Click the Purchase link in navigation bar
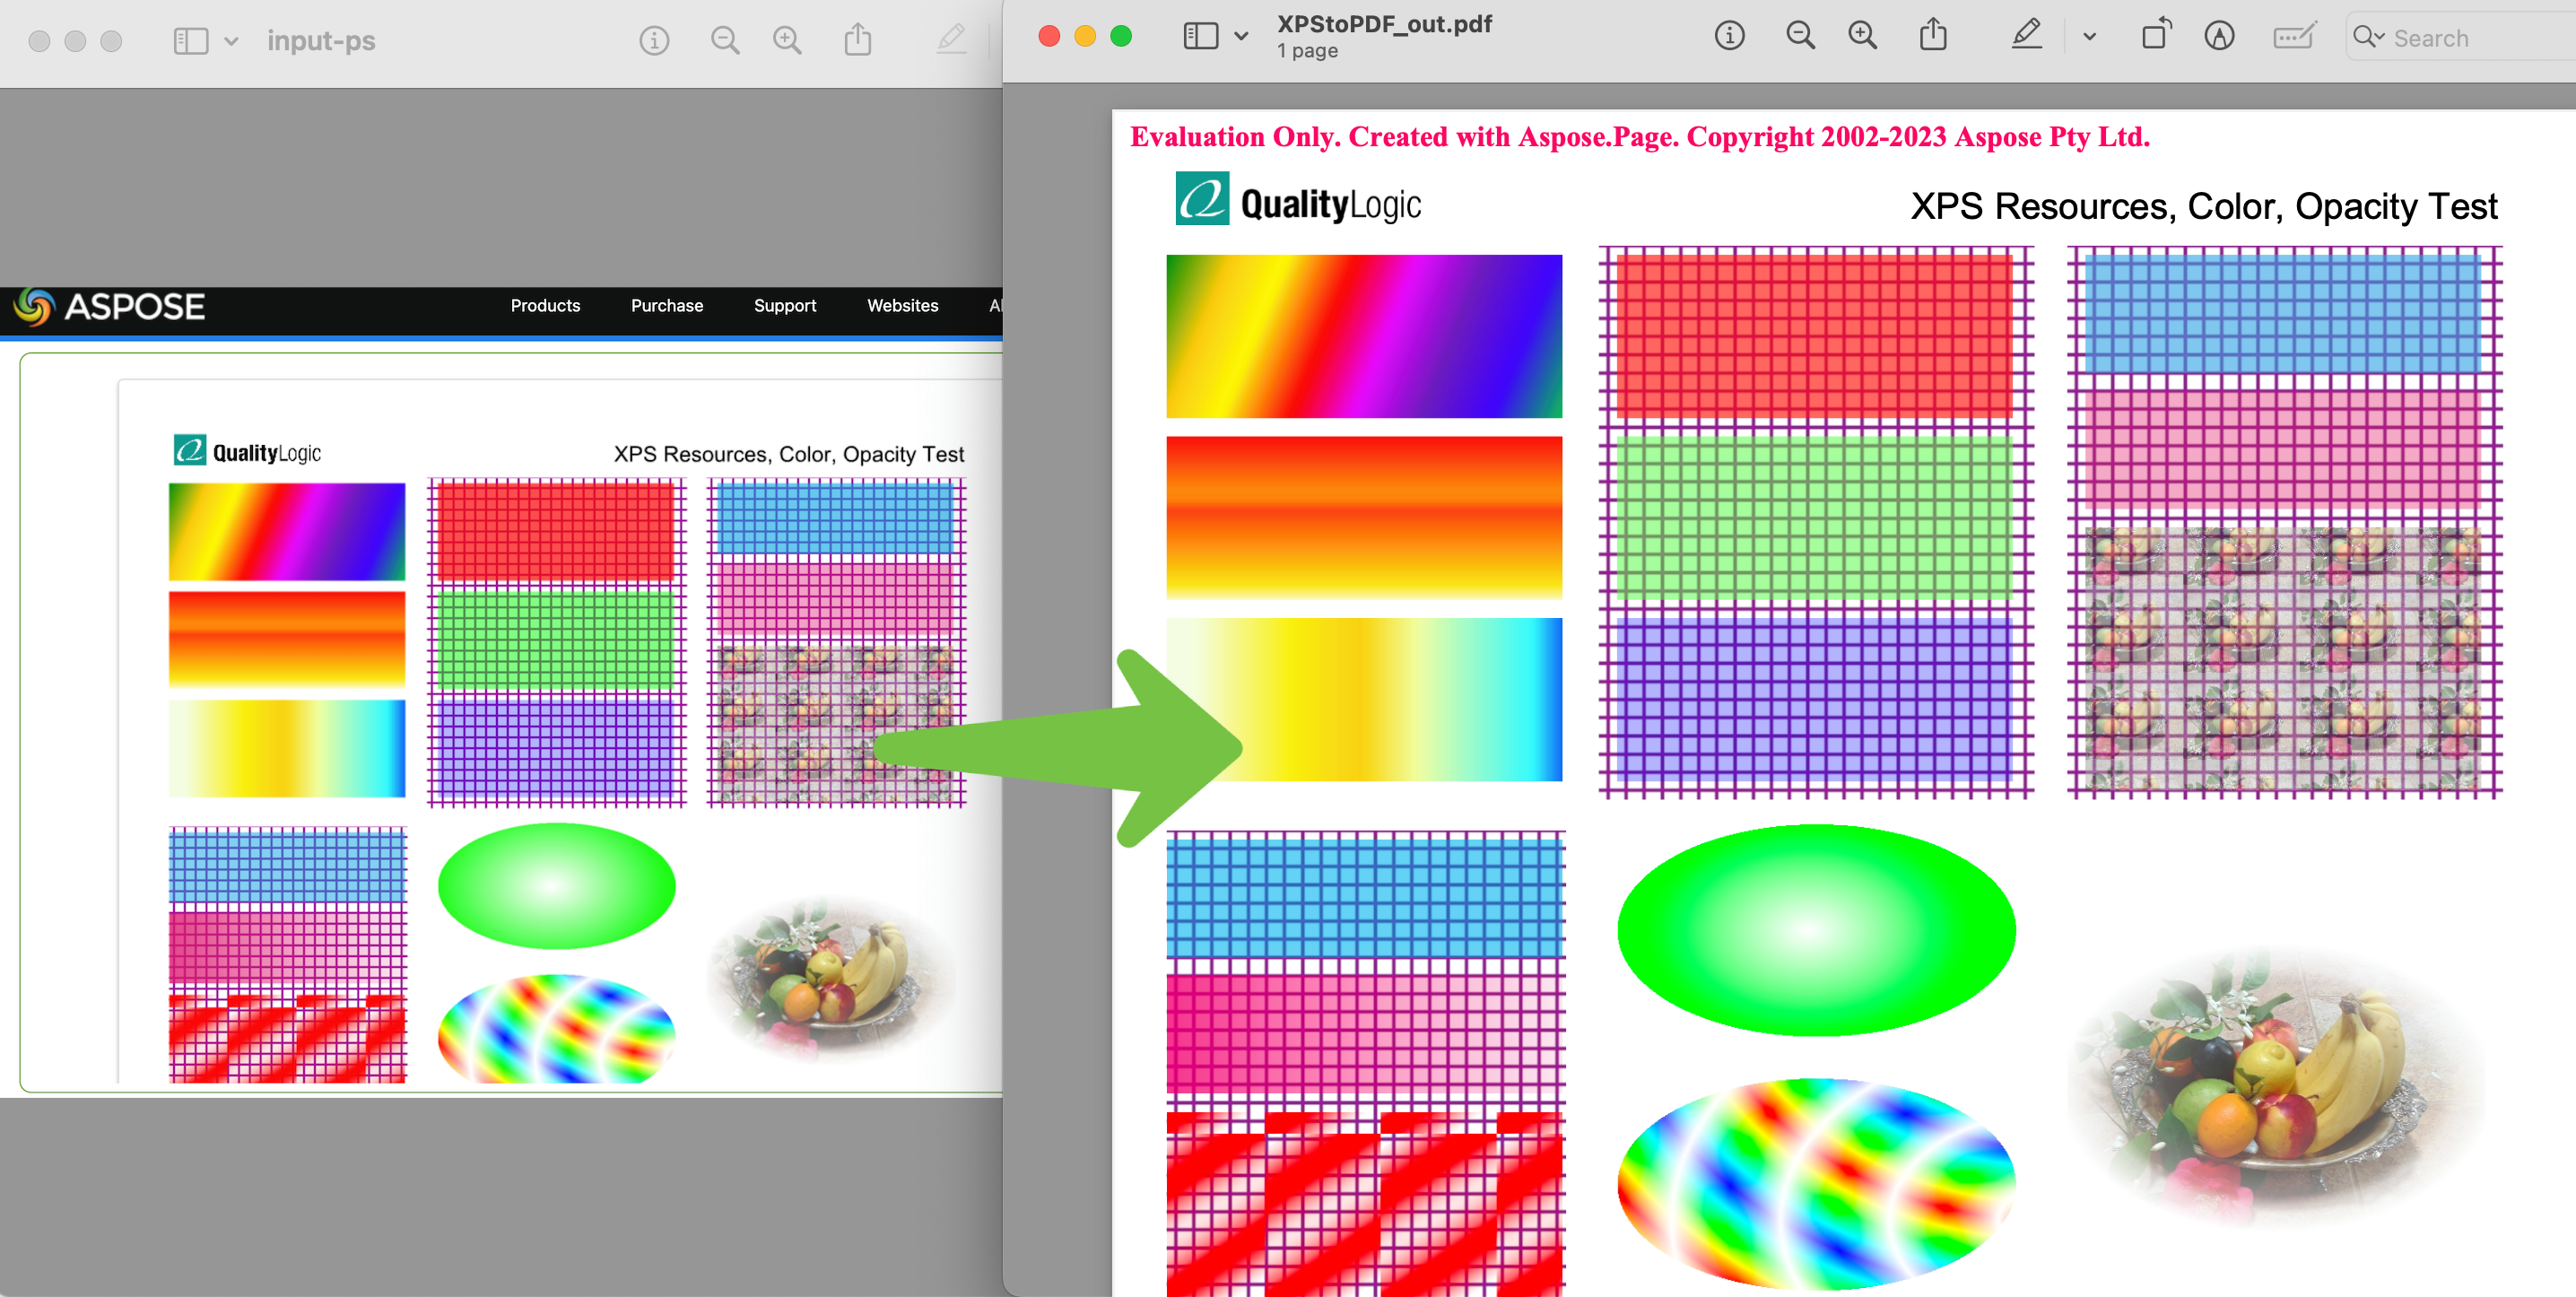The width and height of the screenshot is (2576, 1297). tap(666, 306)
